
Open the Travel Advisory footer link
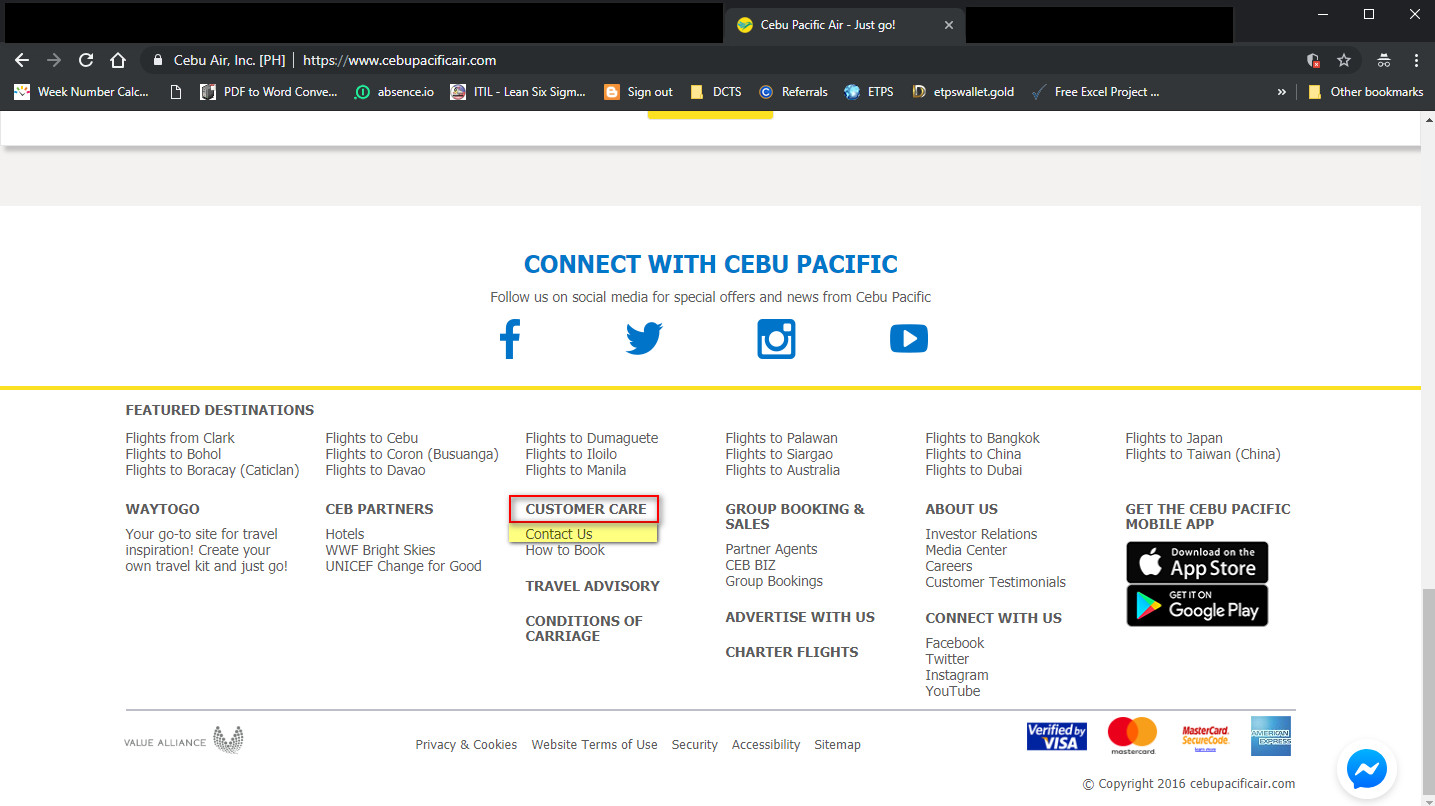(x=593, y=586)
